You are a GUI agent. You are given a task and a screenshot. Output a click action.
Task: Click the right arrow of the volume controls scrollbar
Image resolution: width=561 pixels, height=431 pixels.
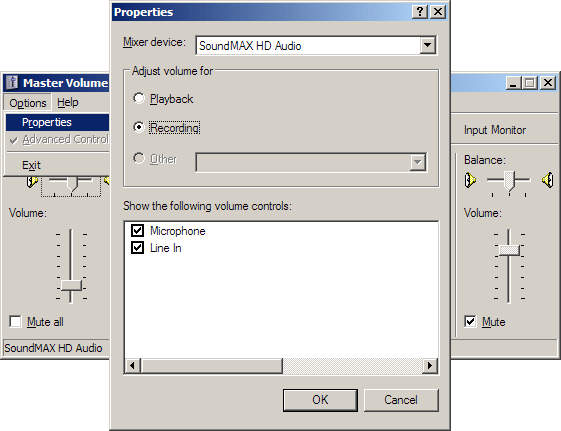click(x=430, y=366)
